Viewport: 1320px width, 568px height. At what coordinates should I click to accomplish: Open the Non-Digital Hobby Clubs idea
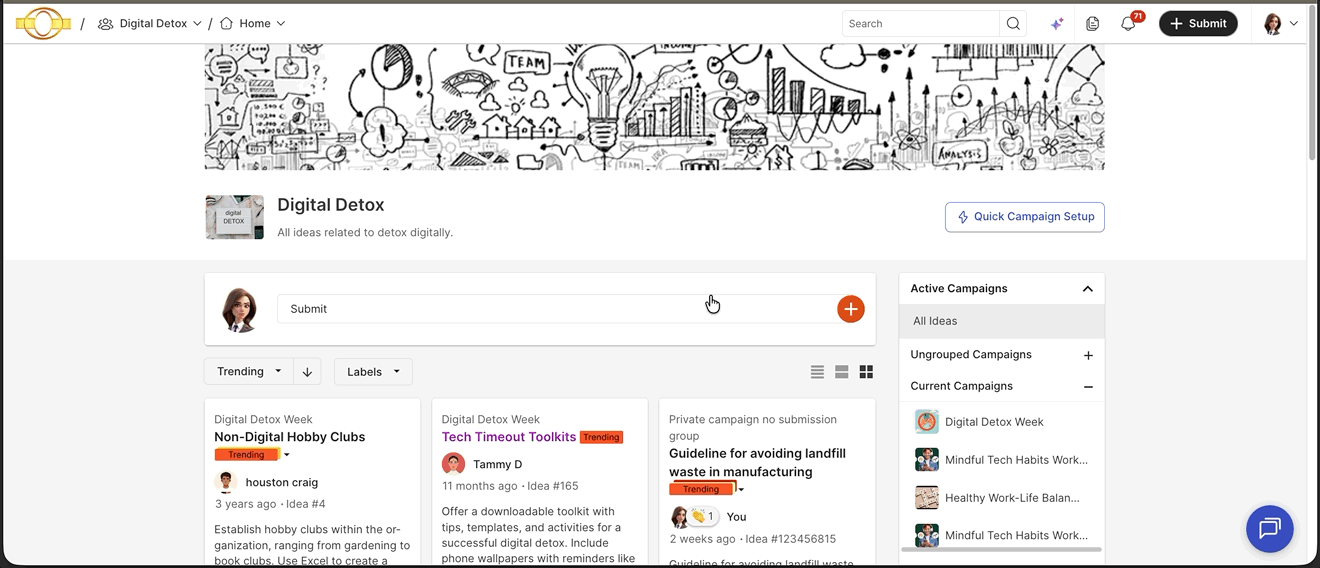[x=289, y=437]
